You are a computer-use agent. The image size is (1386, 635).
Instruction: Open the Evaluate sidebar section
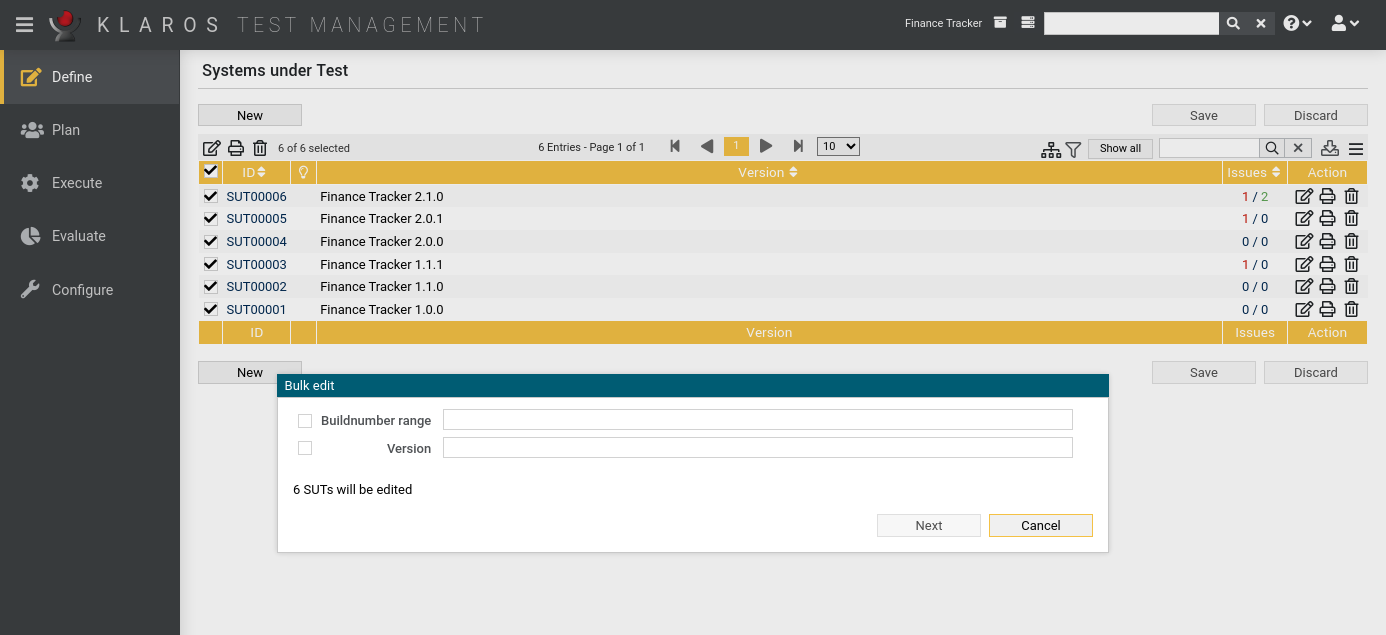coord(78,236)
